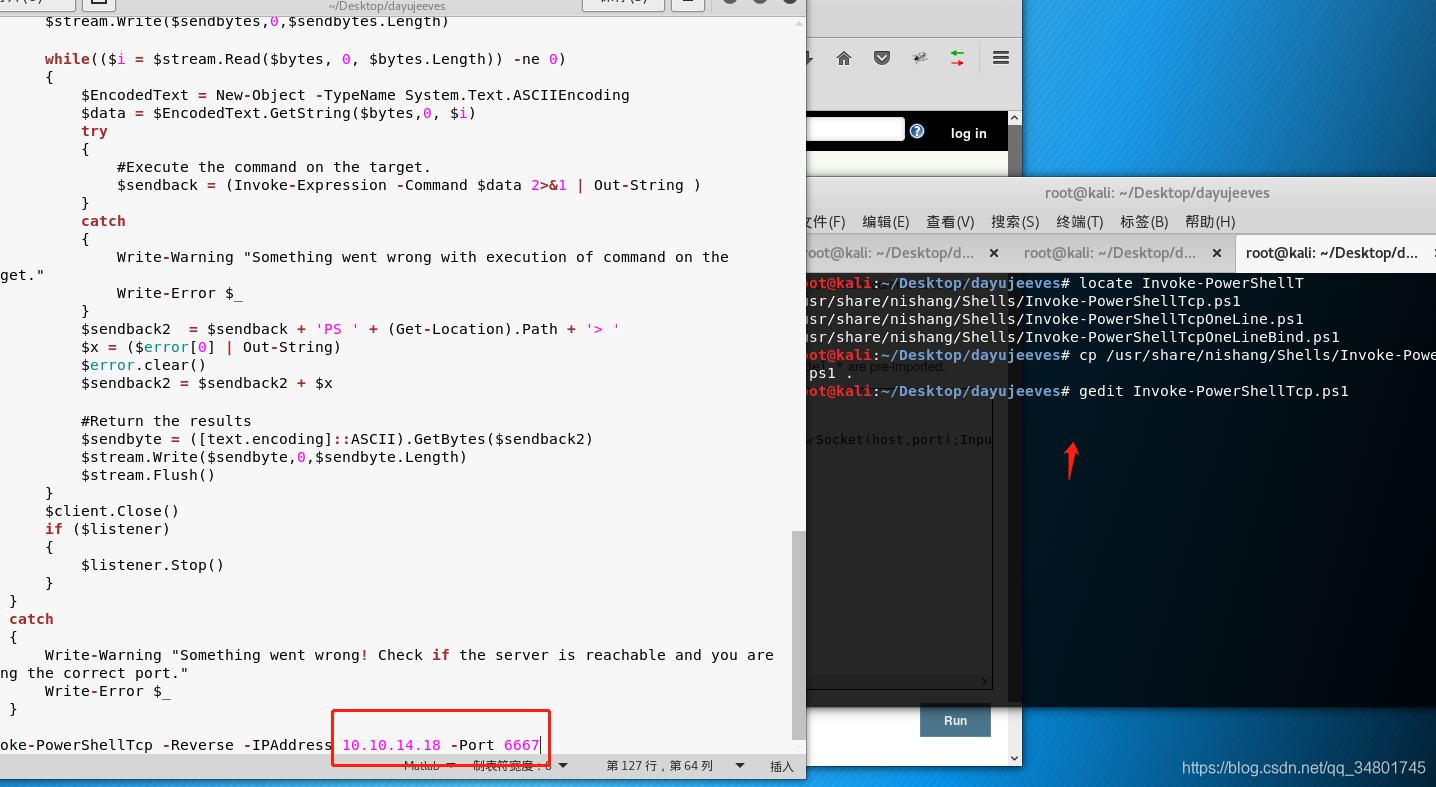Open terminal 搜索(S) menu
The height and width of the screenshot is (787, 1436).
tap(1015, 222)
